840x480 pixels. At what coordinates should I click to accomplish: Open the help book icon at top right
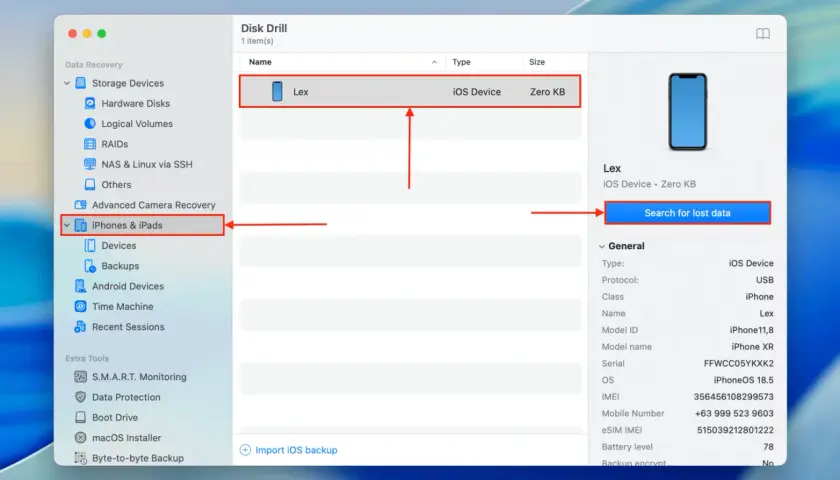coord(763,34)
